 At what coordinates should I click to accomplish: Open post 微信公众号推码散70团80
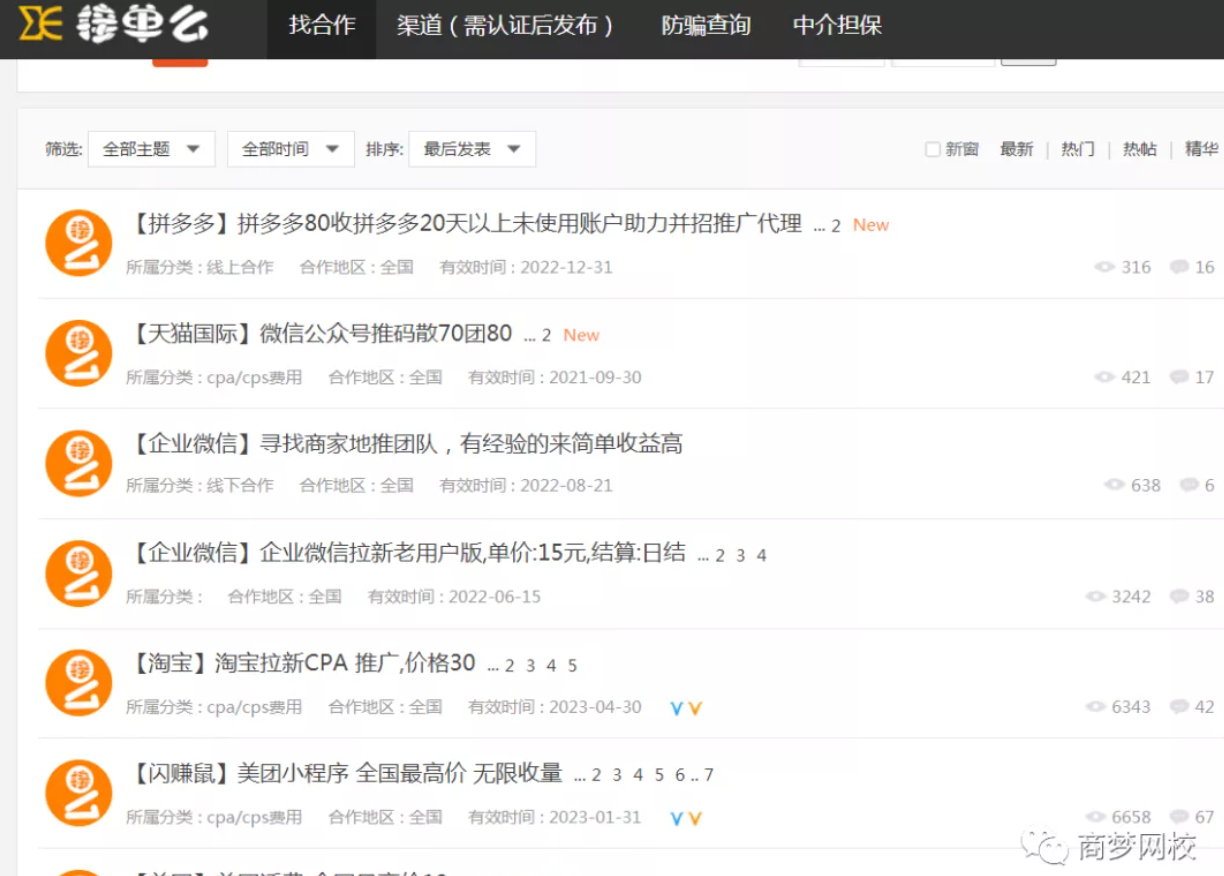tap(385, 334)
